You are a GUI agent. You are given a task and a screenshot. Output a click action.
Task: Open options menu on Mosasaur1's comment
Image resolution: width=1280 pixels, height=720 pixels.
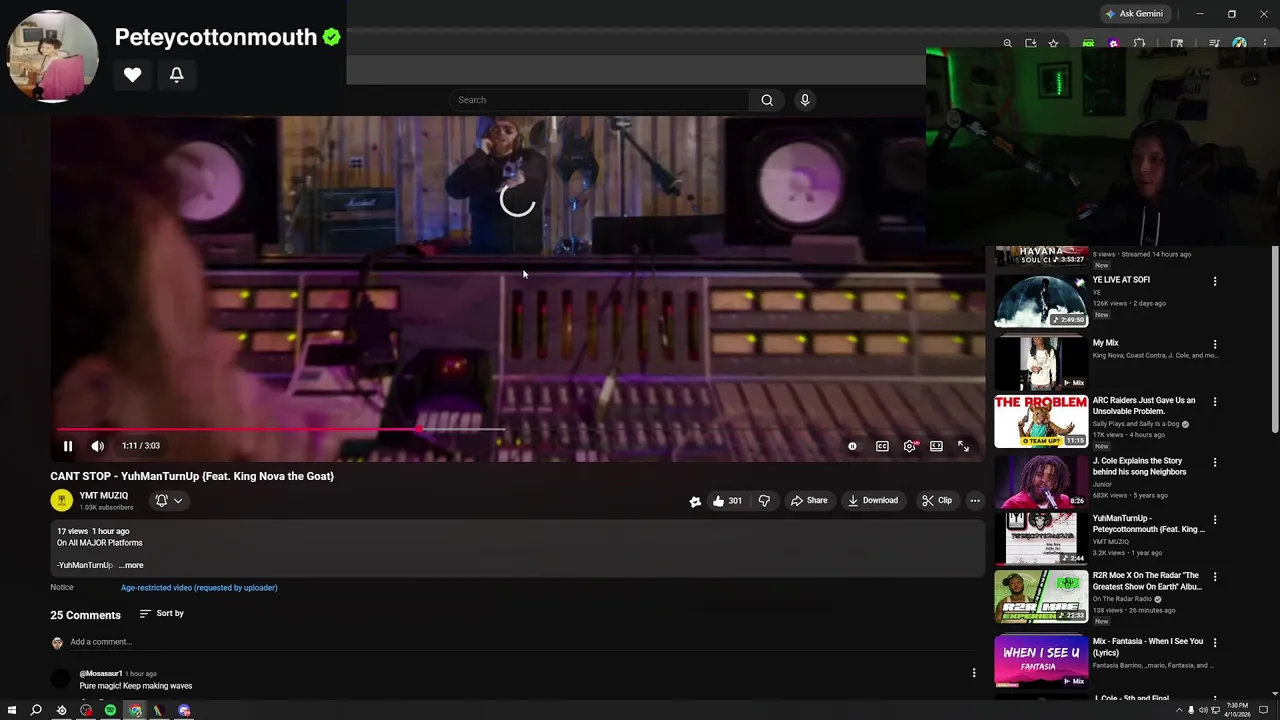[974, 673]
